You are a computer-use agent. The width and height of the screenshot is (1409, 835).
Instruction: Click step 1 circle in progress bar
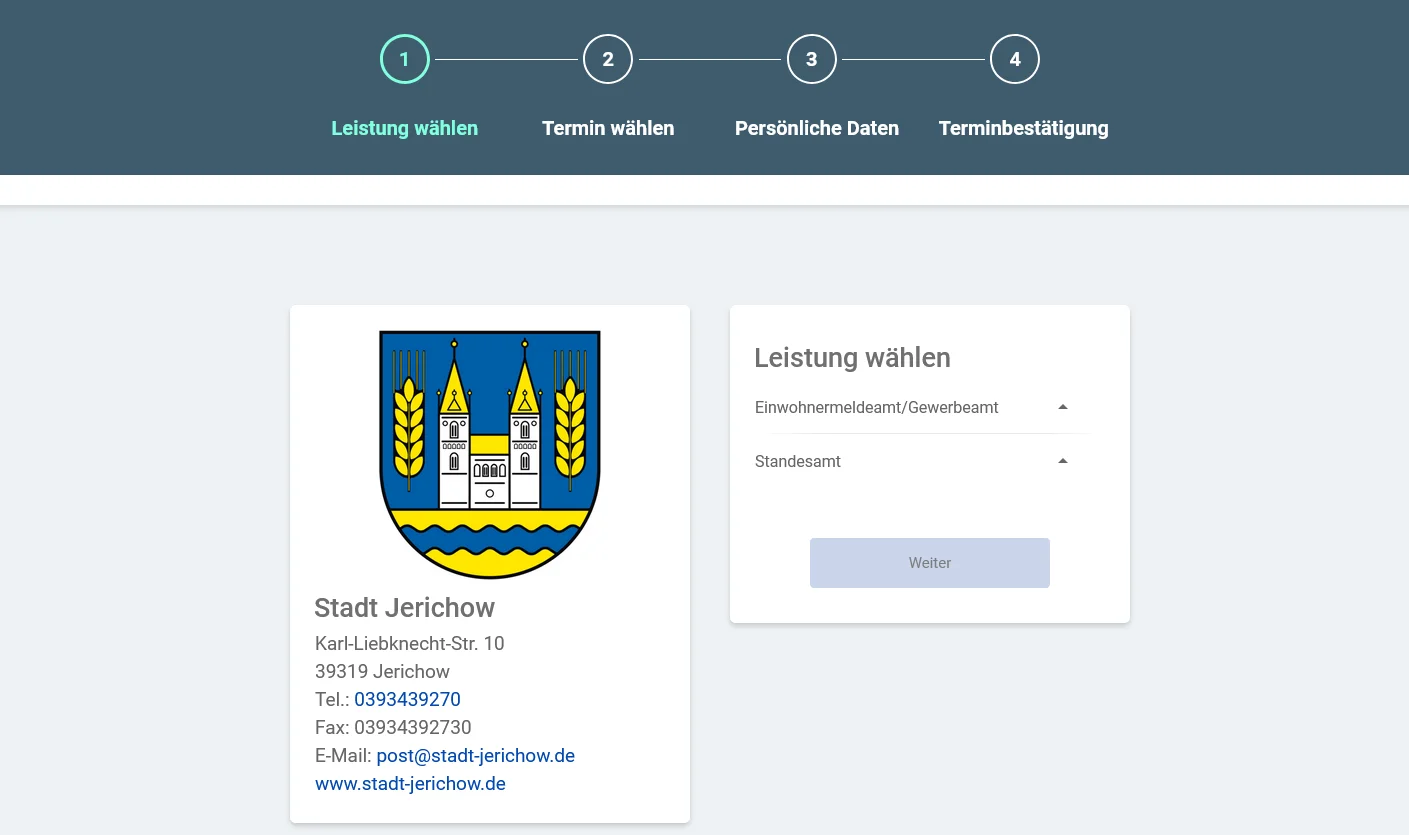404,59
